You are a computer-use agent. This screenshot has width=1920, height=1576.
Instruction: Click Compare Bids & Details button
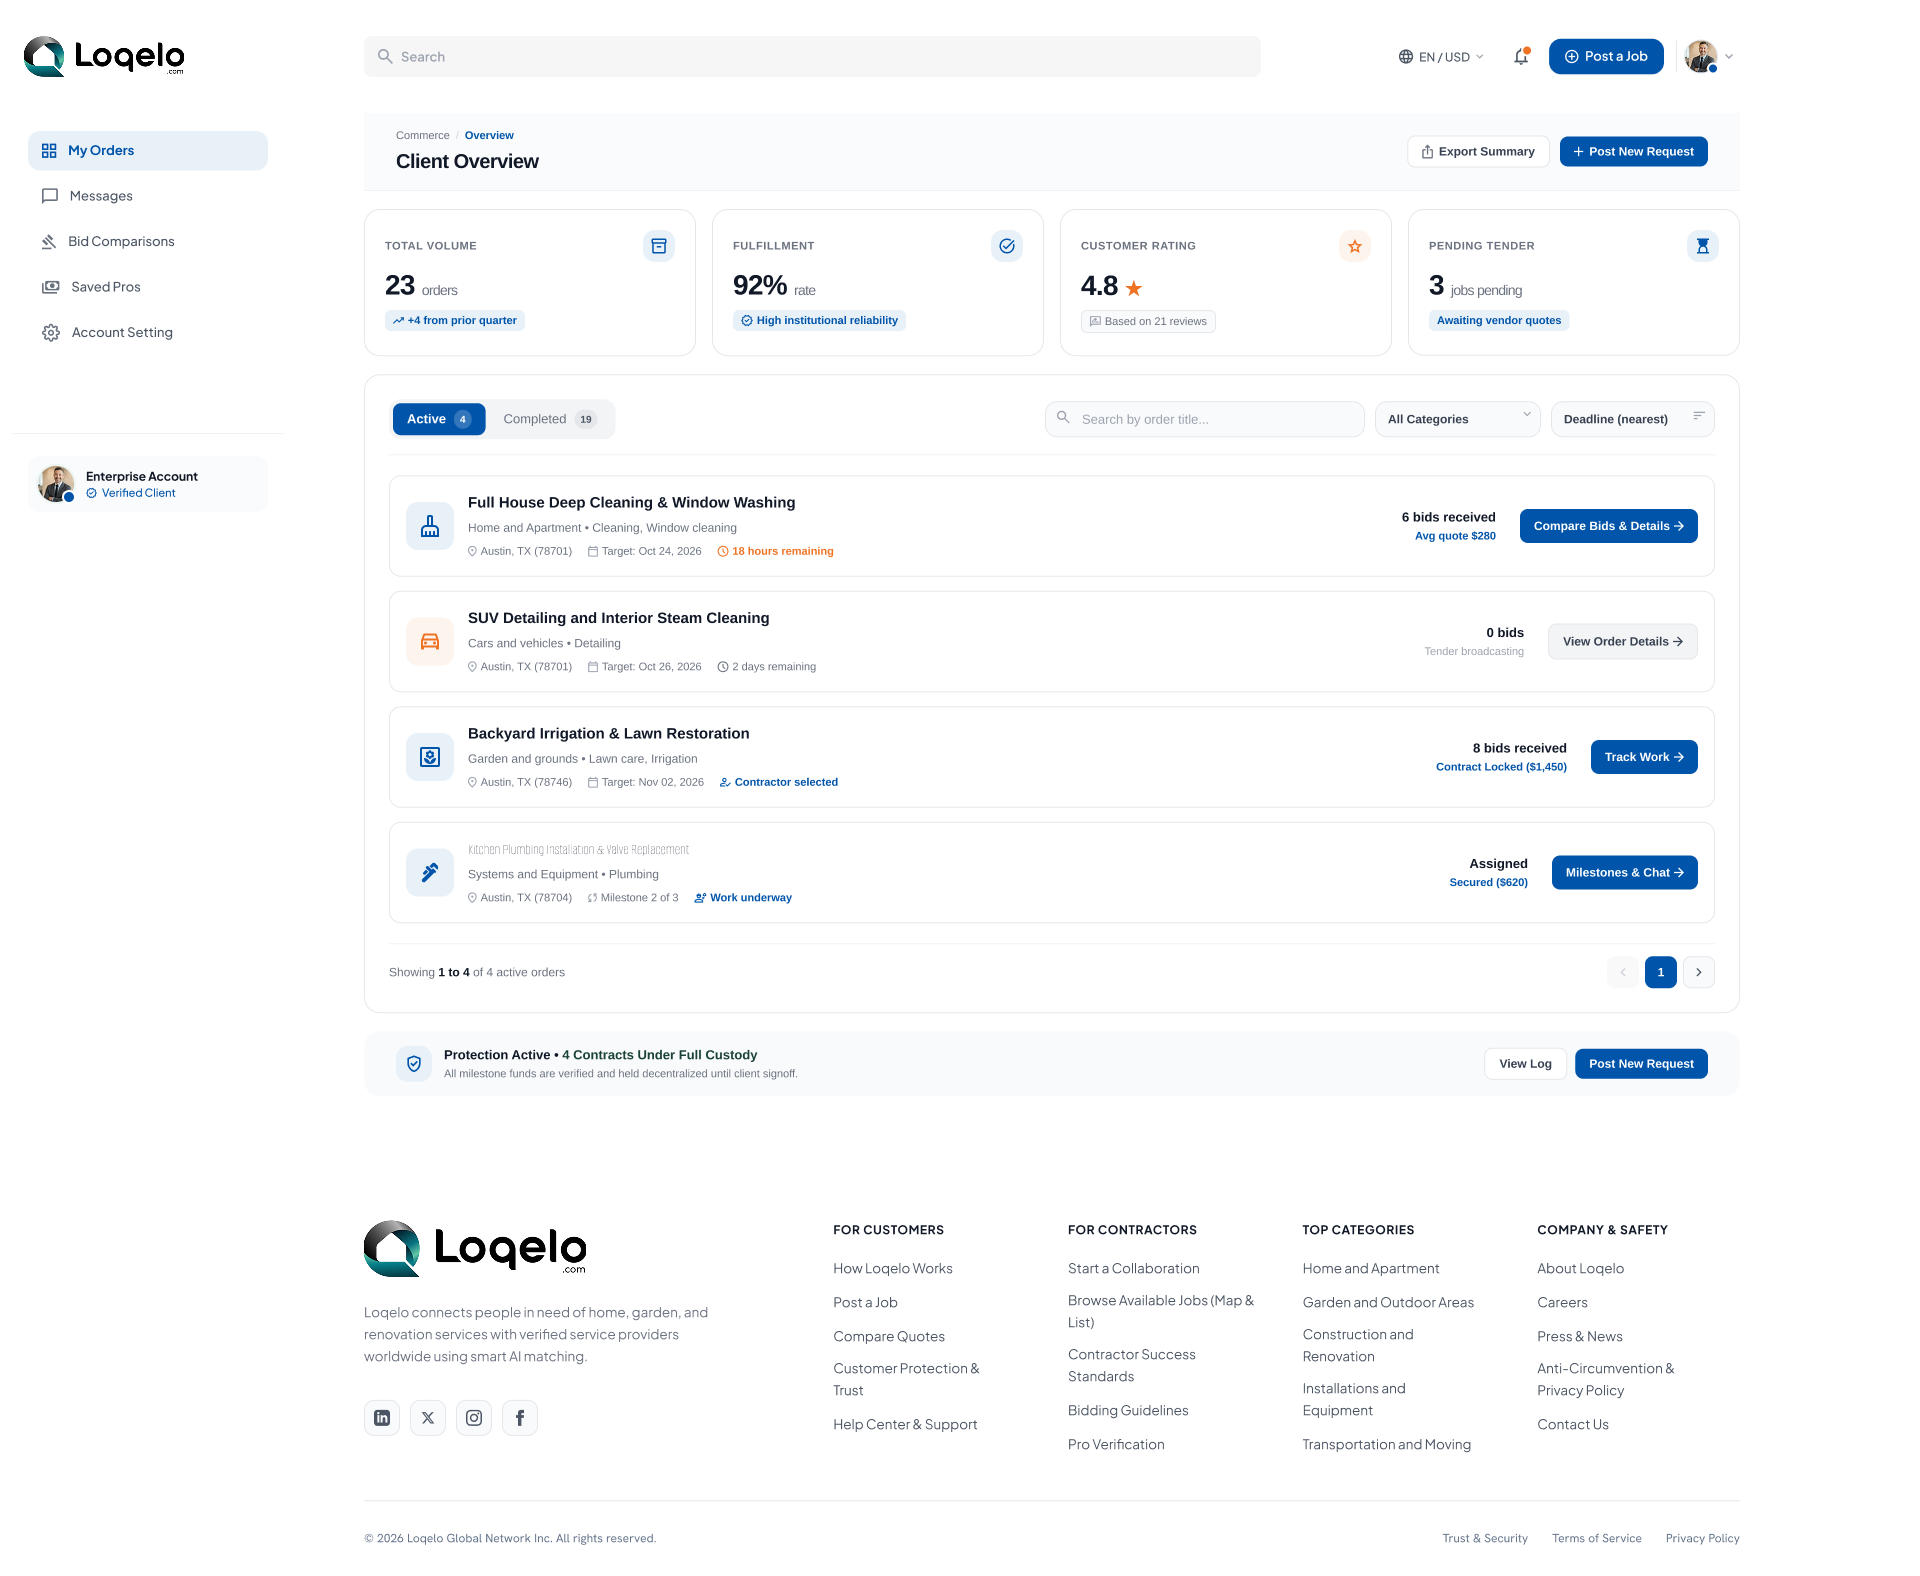tap(1609, 527)
